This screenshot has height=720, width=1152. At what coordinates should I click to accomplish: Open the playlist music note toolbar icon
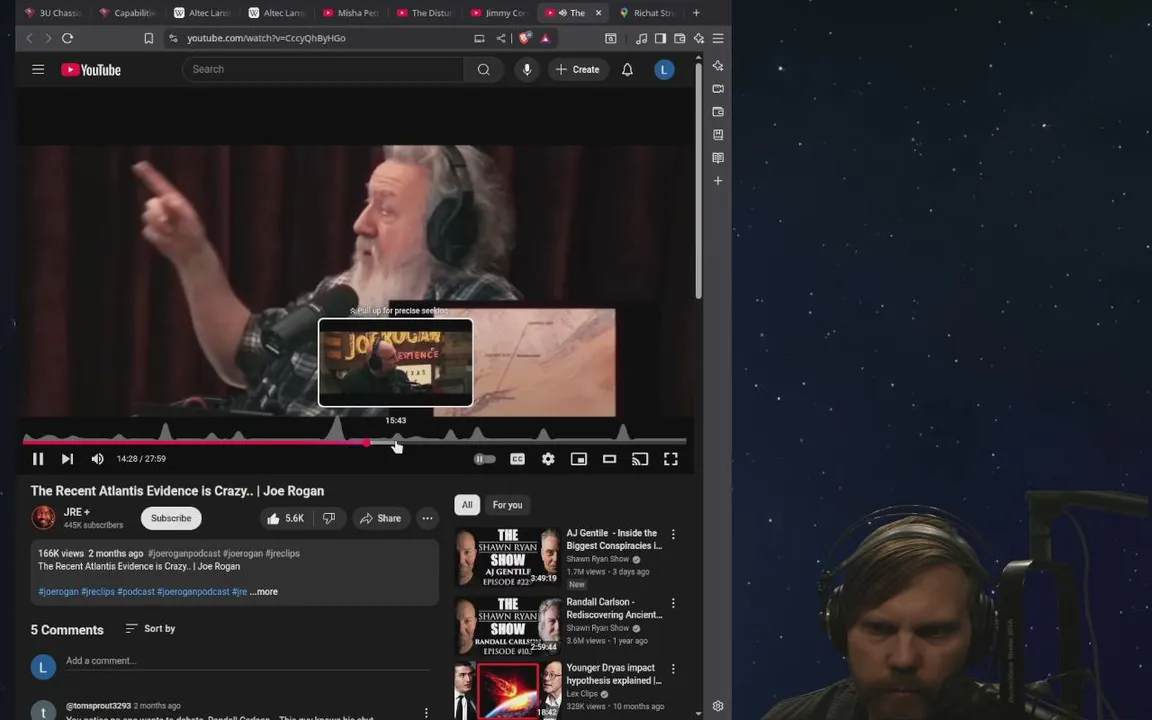[641, 38]
